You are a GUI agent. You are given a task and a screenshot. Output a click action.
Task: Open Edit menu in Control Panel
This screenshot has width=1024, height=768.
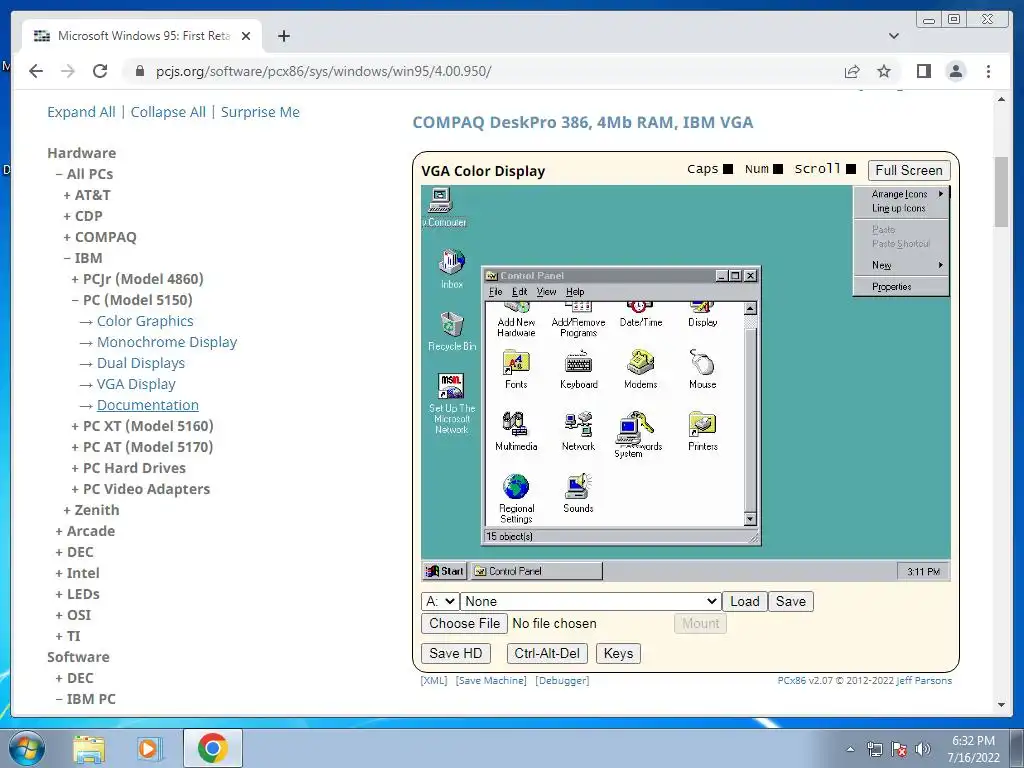click(x=519, y=292)
